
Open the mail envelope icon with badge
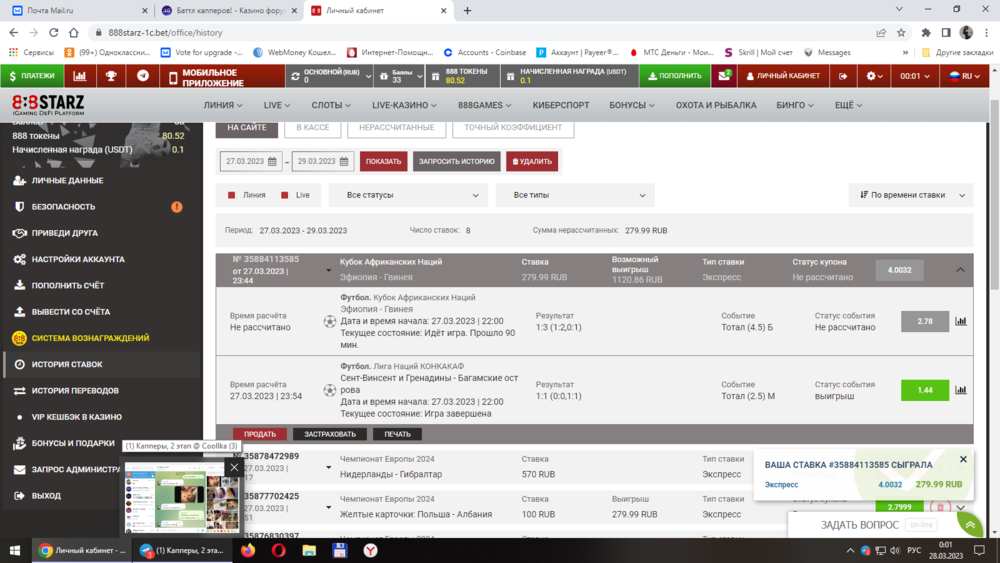(724, 76)
